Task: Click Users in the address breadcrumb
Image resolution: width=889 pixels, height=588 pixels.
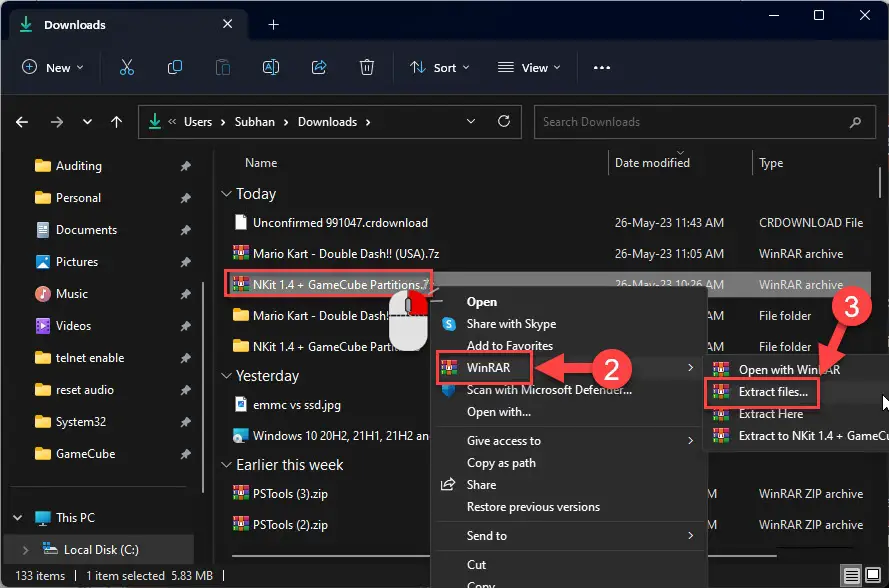Action: pos(198,122)
